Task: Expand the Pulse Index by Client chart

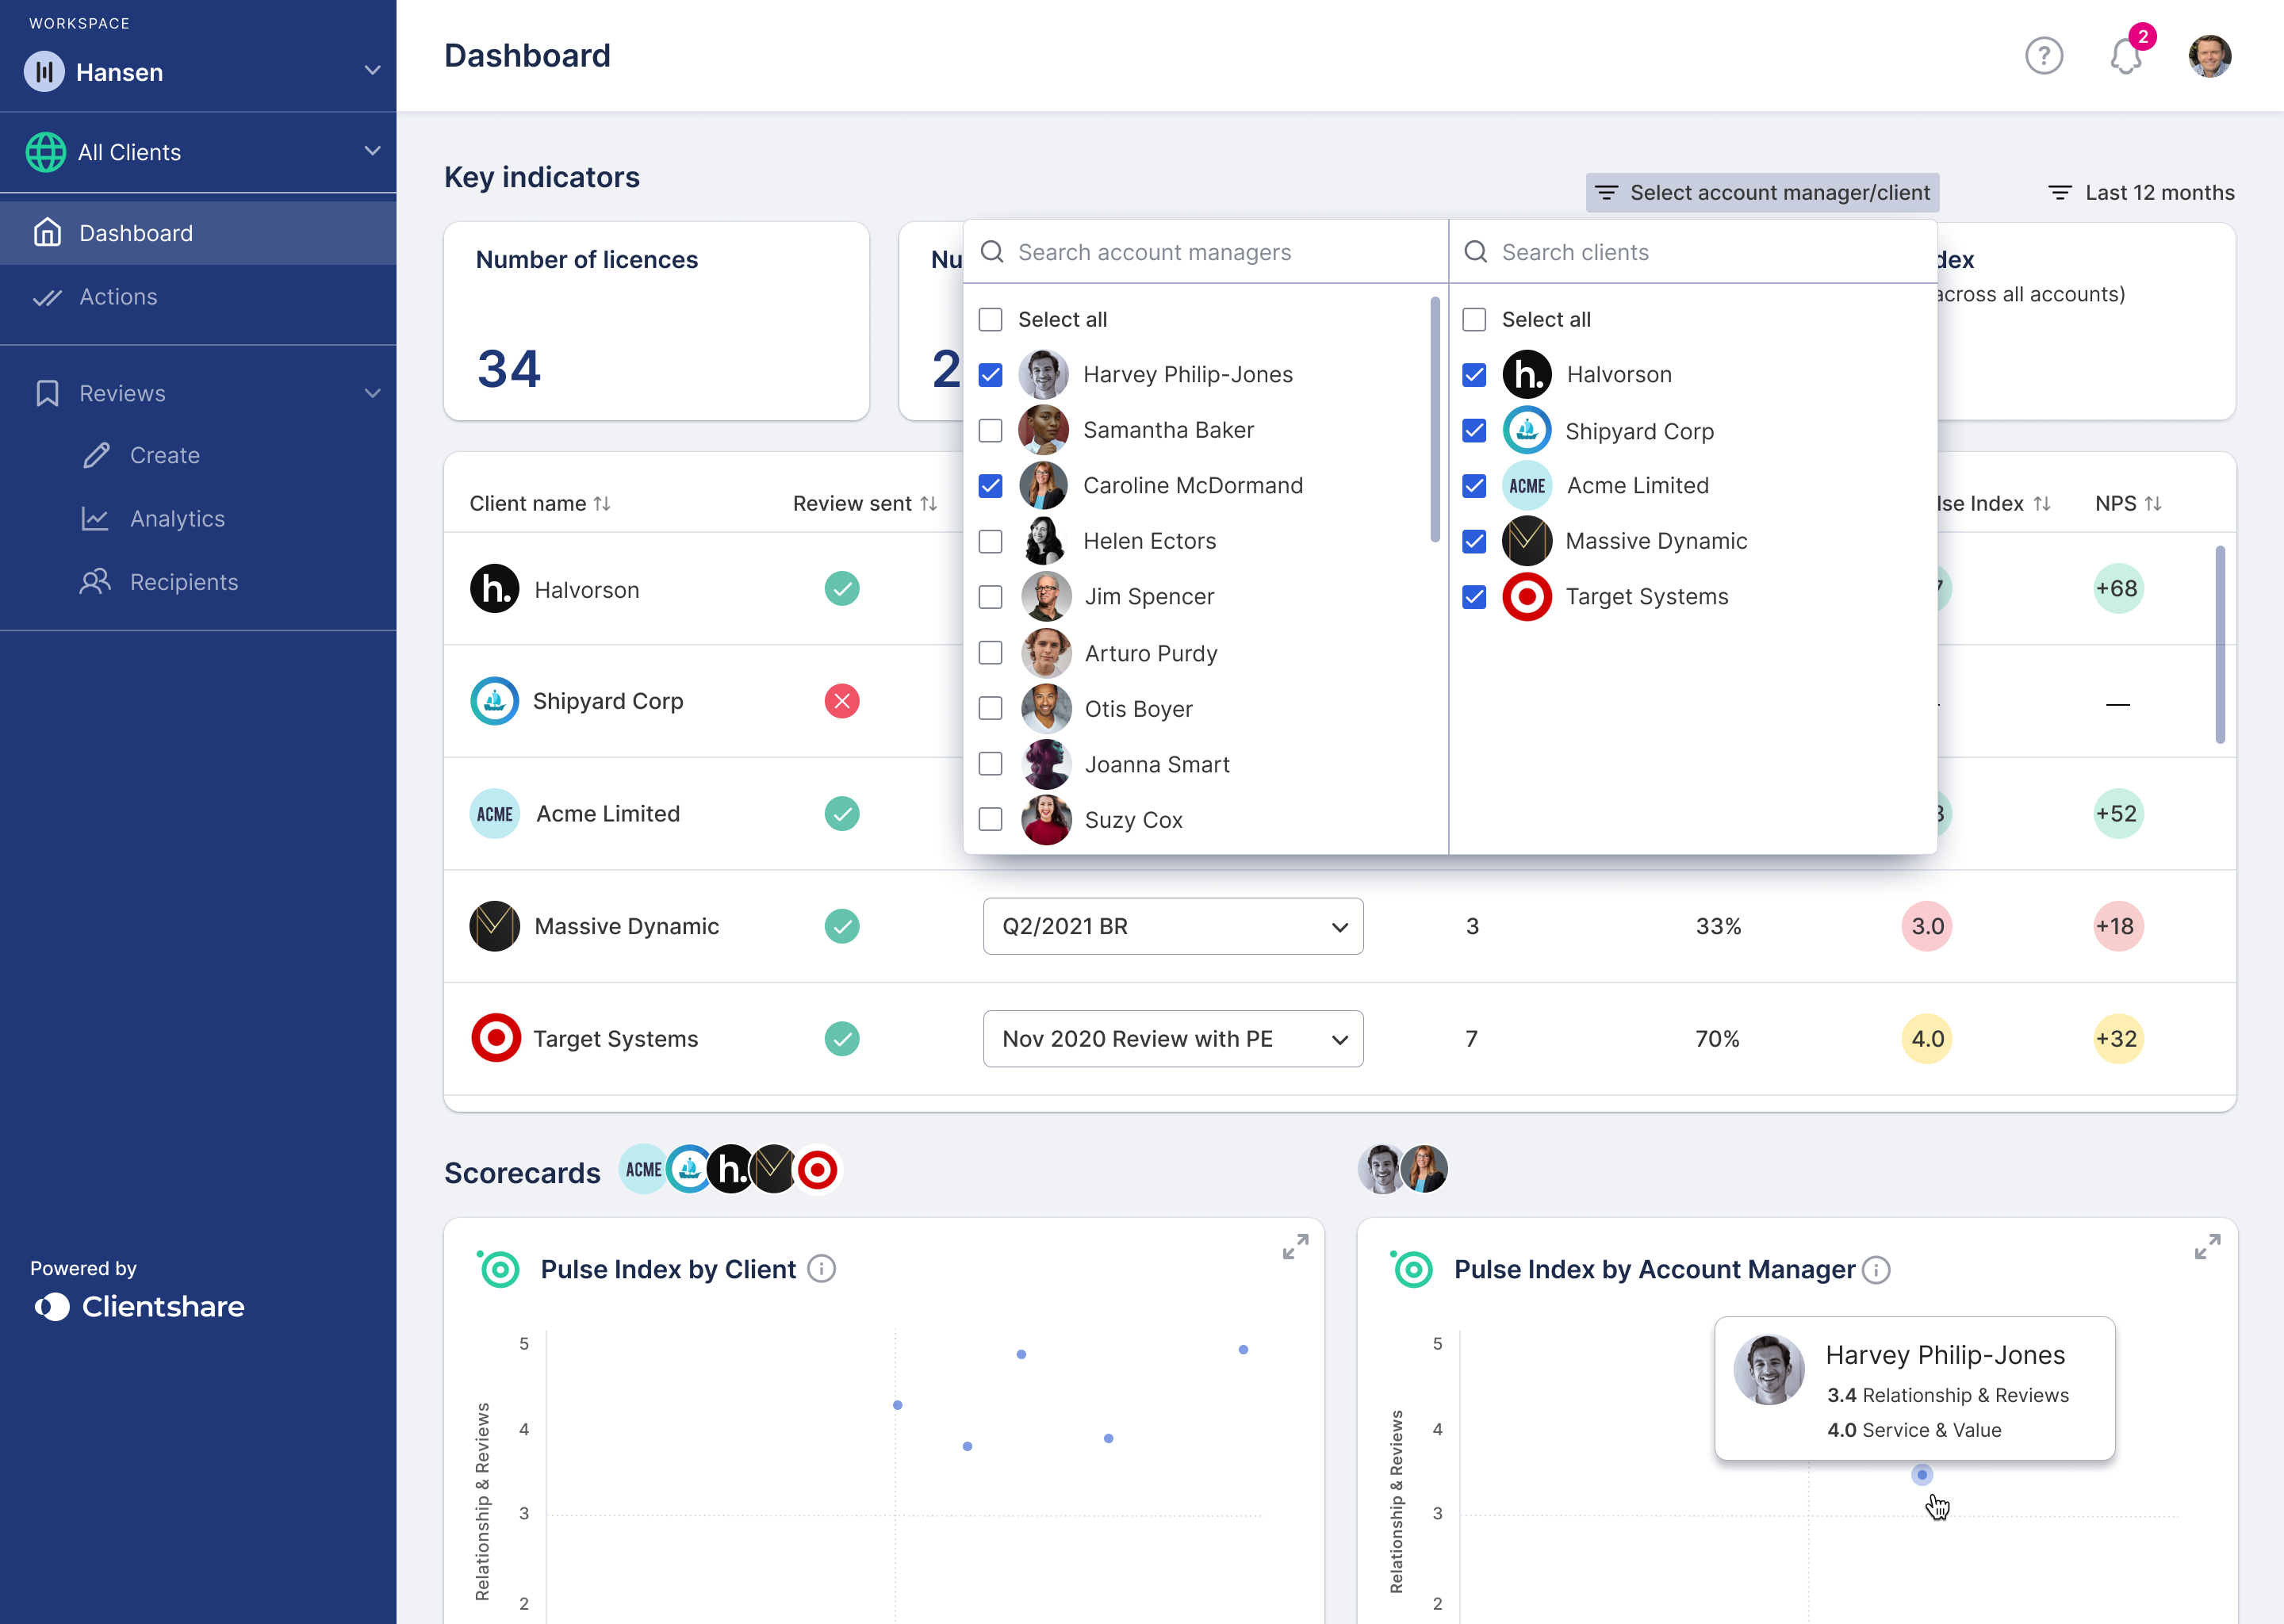Action: tap(1295, 1246)
